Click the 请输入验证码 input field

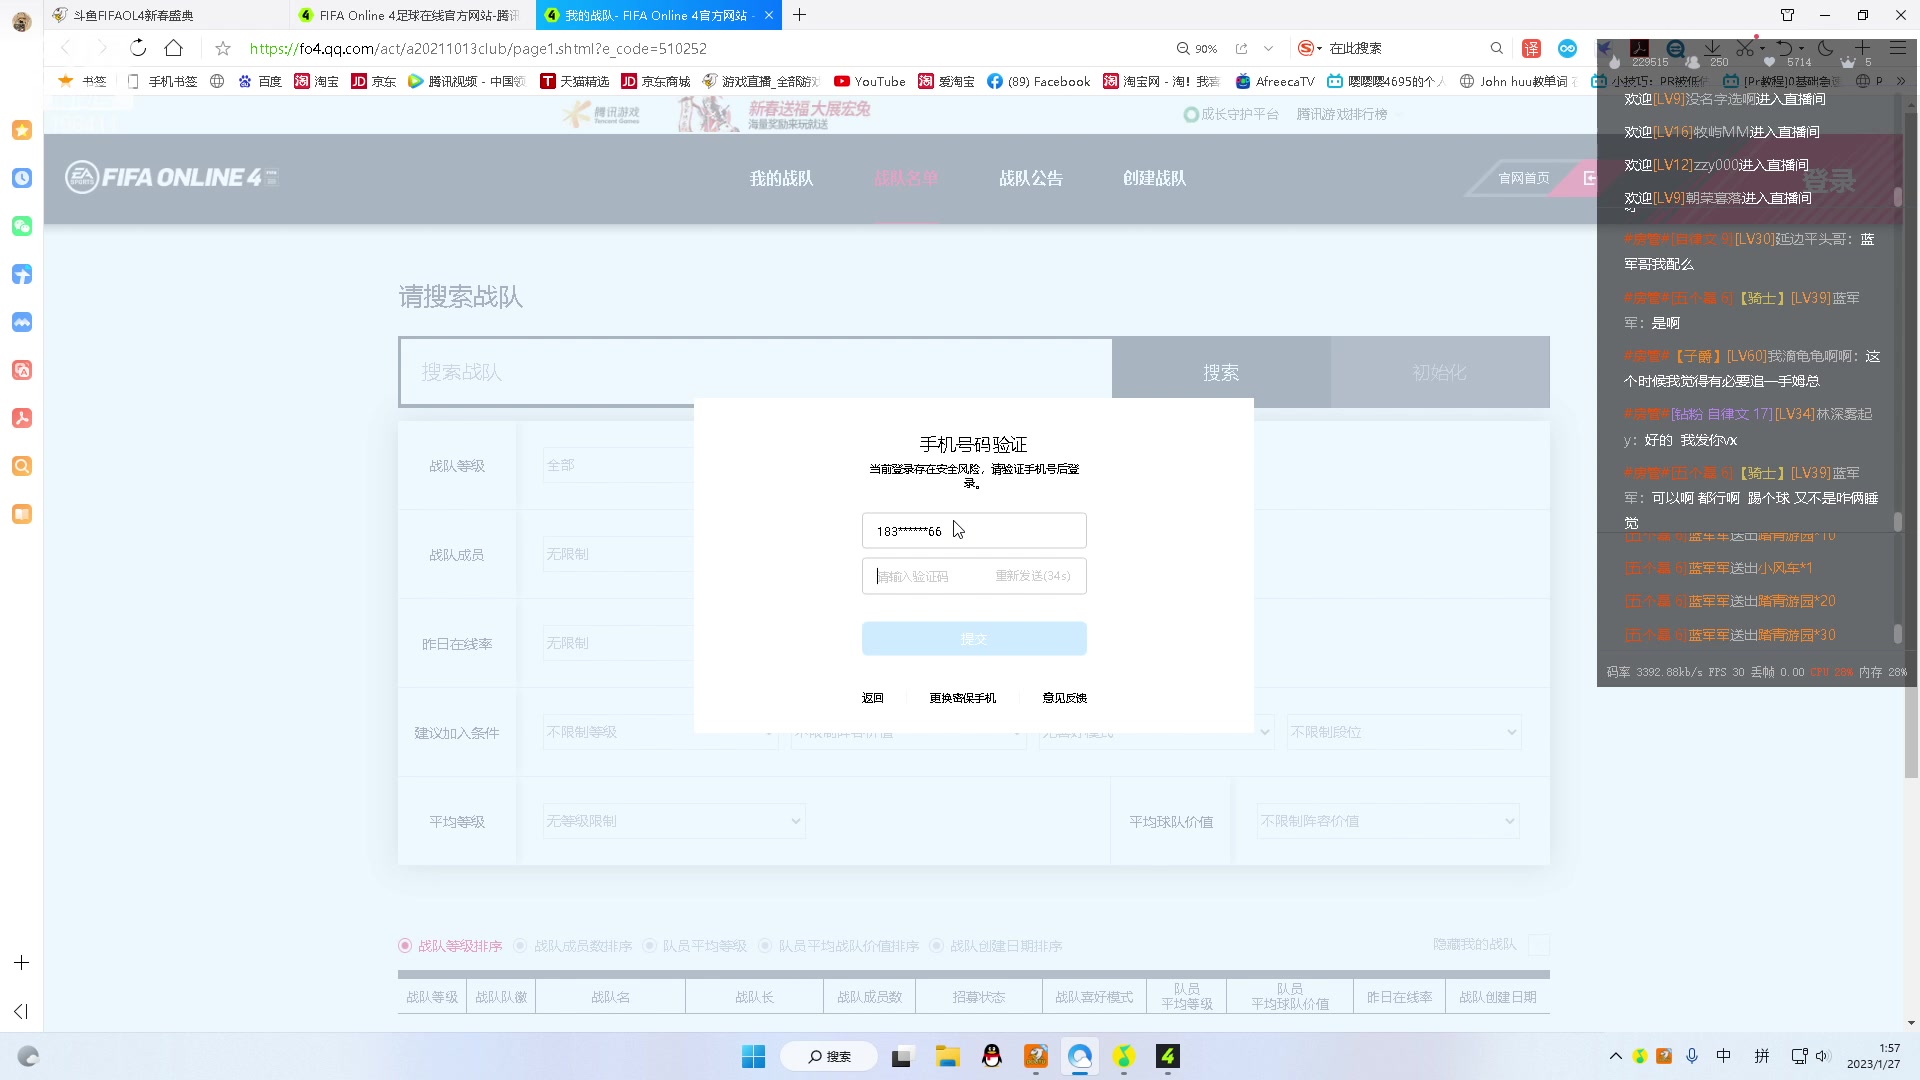point(974,576)
